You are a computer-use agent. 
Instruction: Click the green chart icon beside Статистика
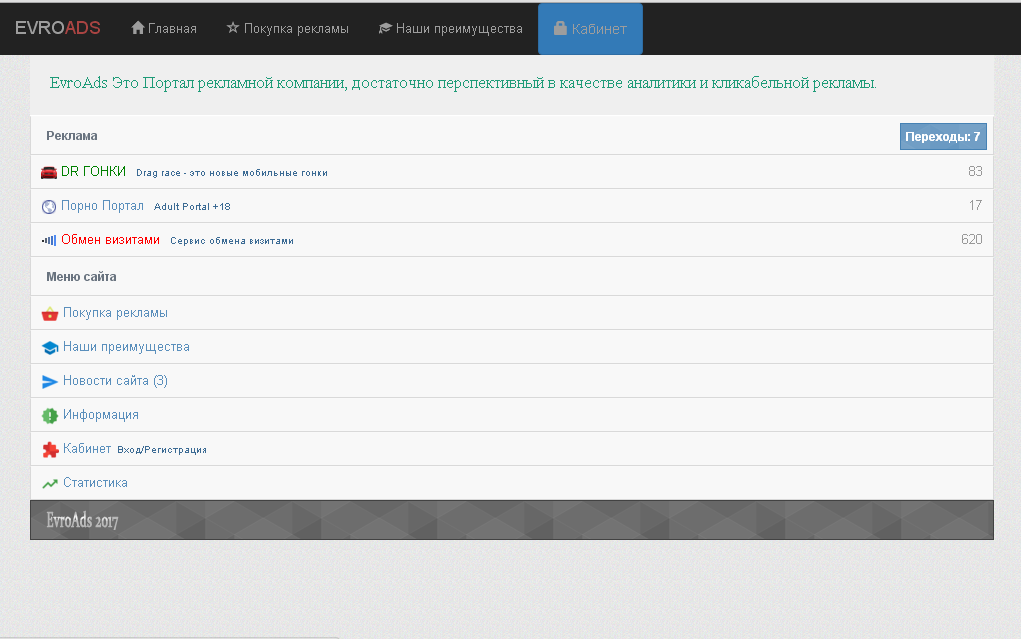point(50,484)
